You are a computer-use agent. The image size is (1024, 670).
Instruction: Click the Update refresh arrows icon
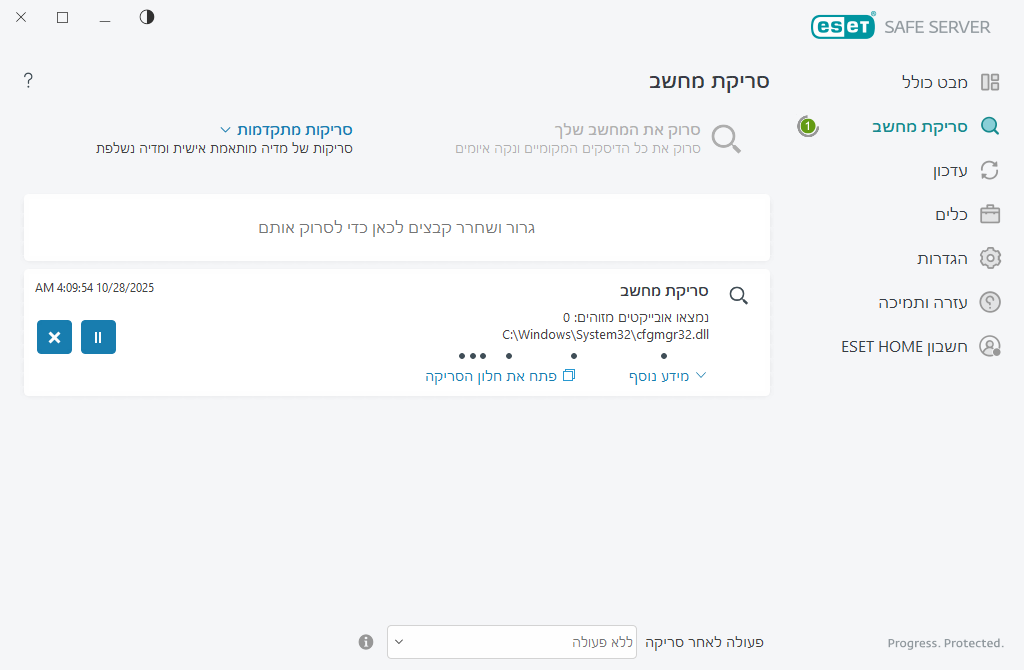[990, 170]
